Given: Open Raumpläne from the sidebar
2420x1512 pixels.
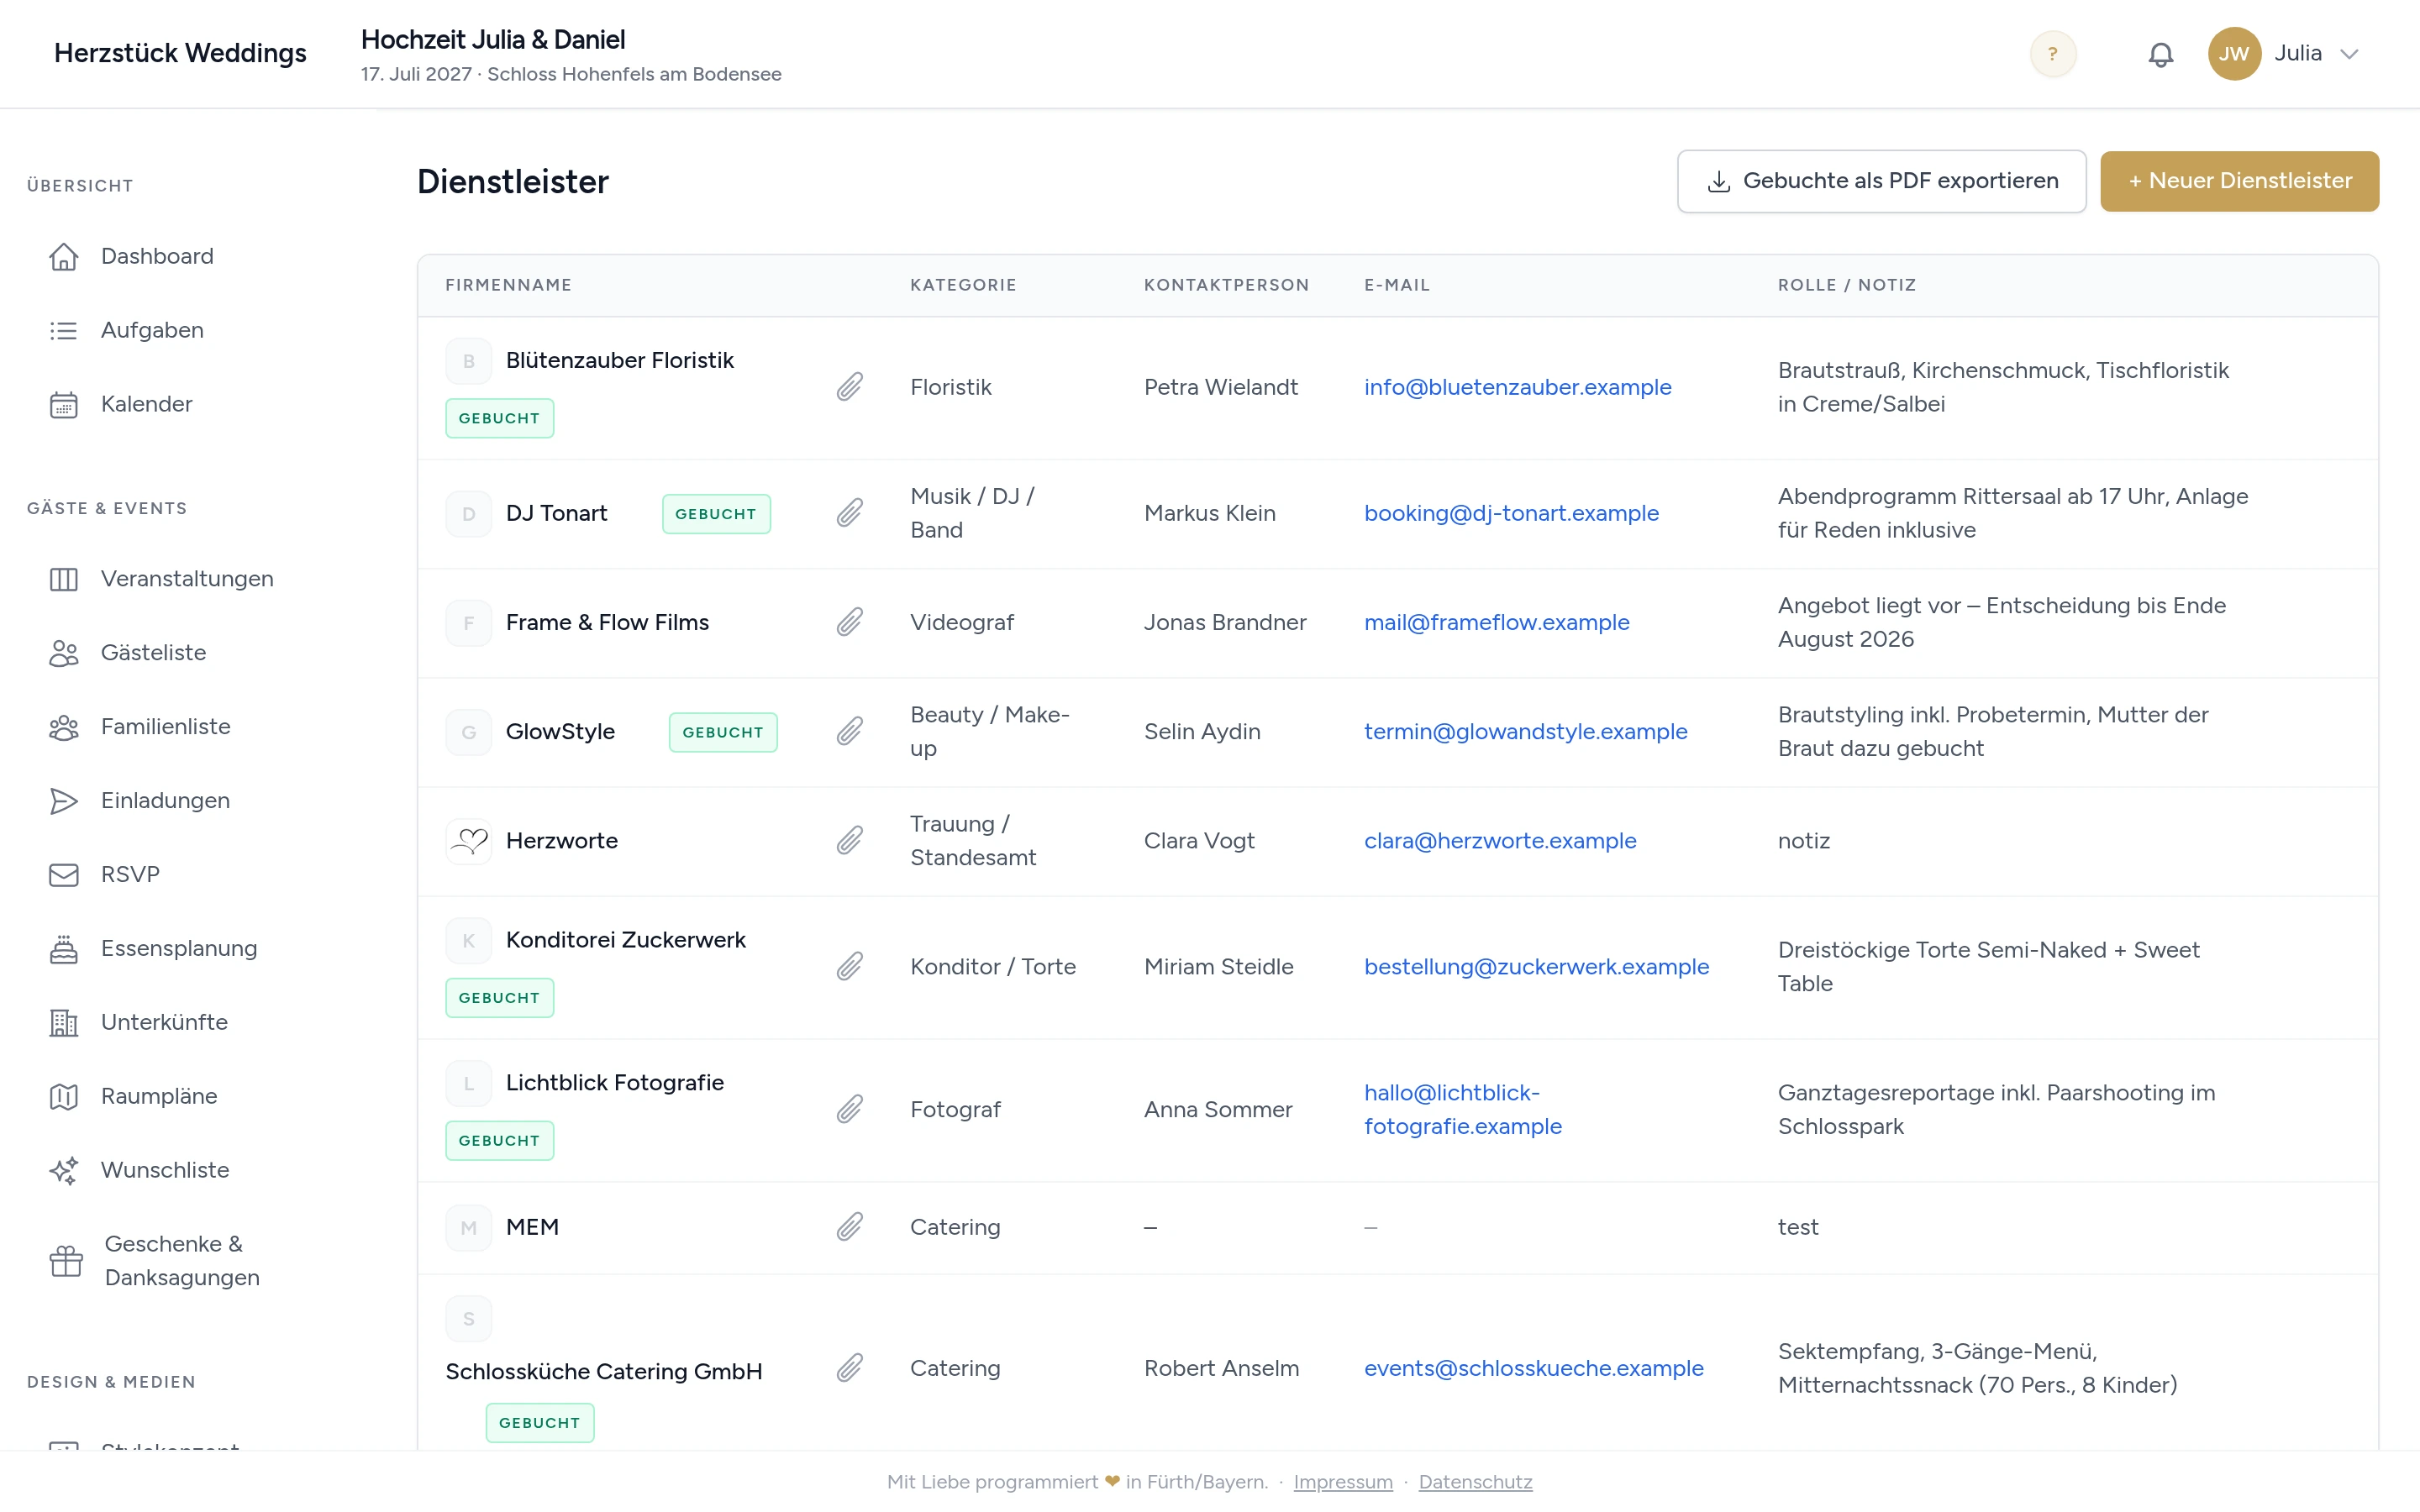Looking at the screenshot, I should click(x=159, y=1097).
